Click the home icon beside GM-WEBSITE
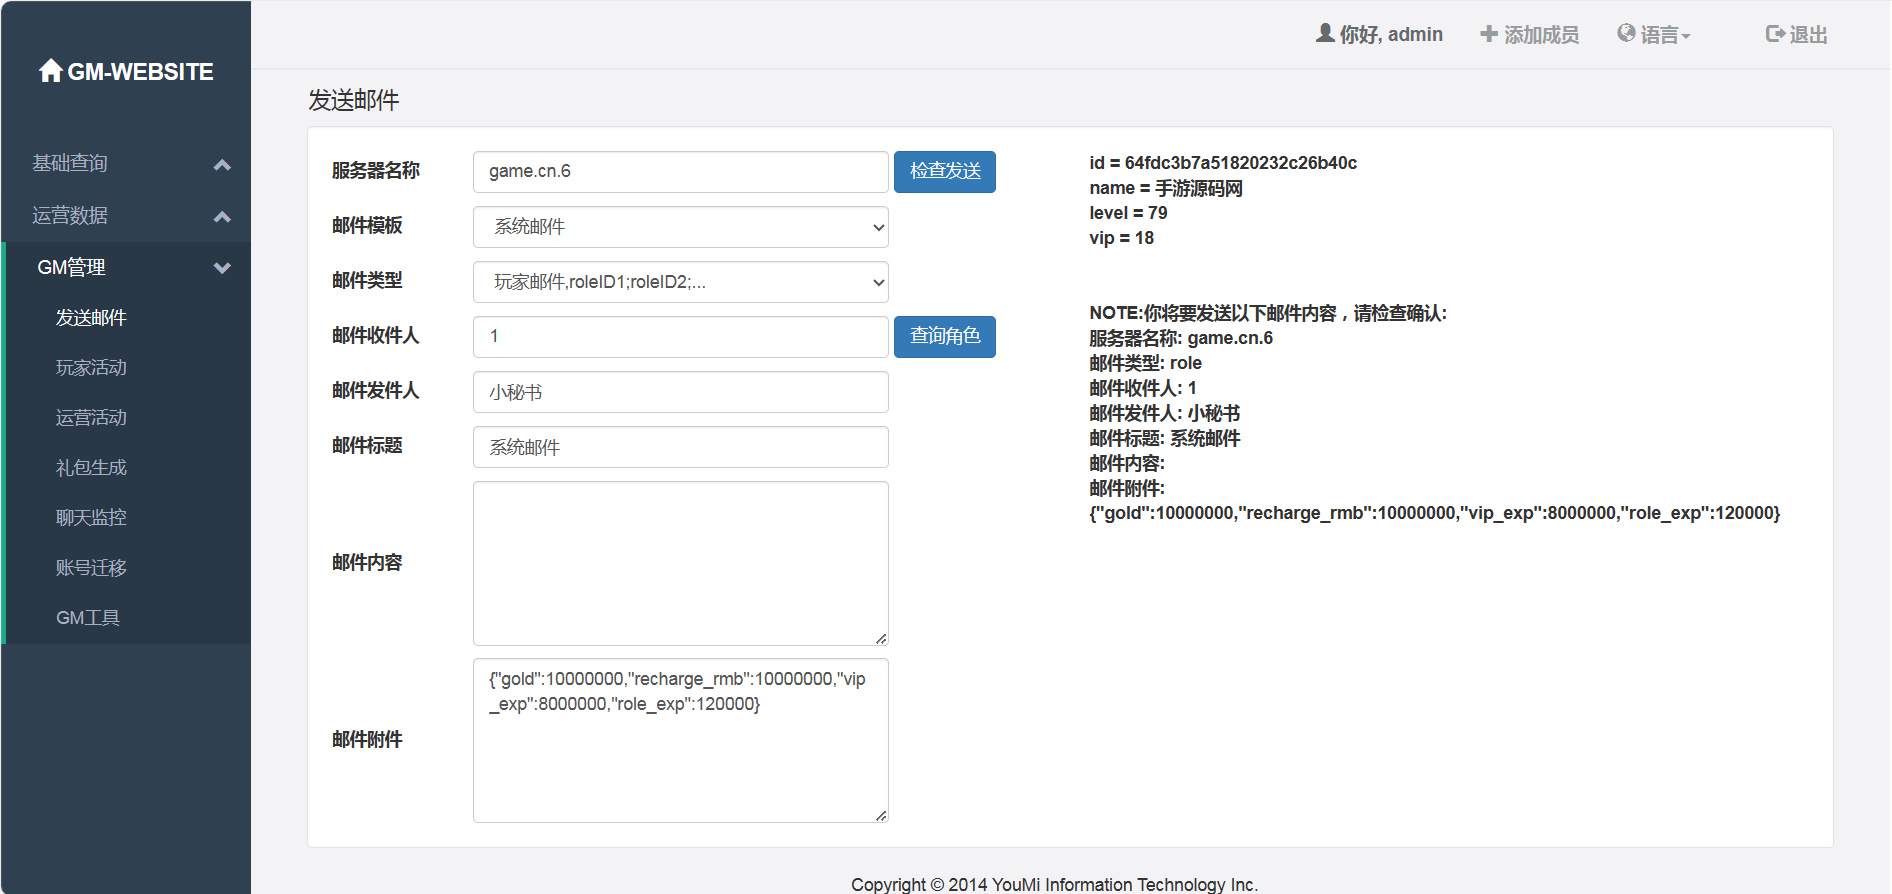1892x894 pixels. pos(50,71)
